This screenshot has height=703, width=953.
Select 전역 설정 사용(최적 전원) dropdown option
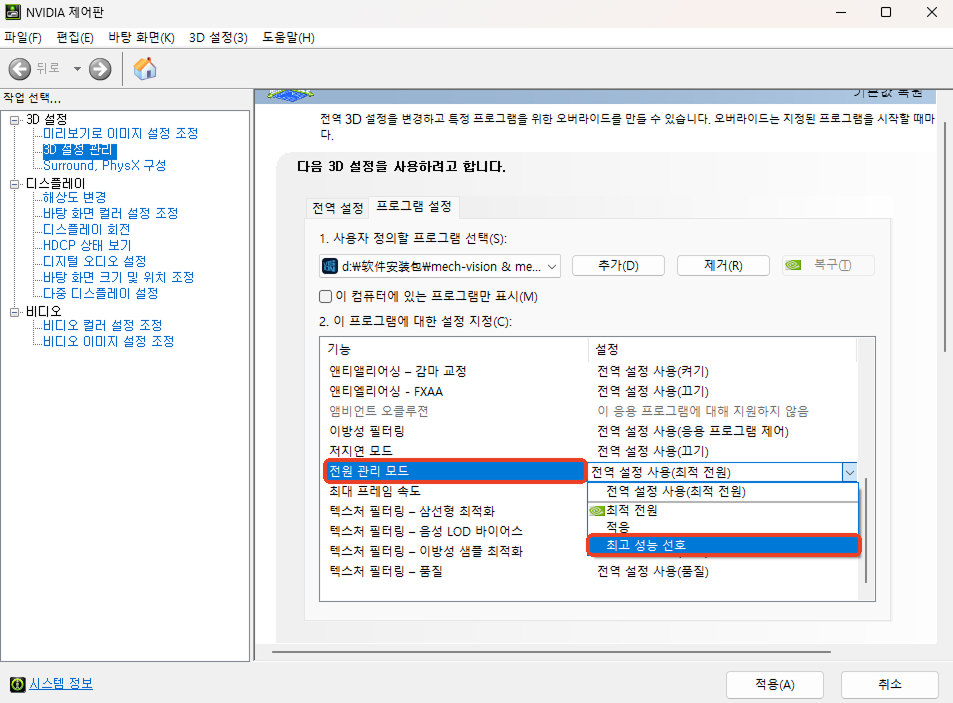click(723, 492)
